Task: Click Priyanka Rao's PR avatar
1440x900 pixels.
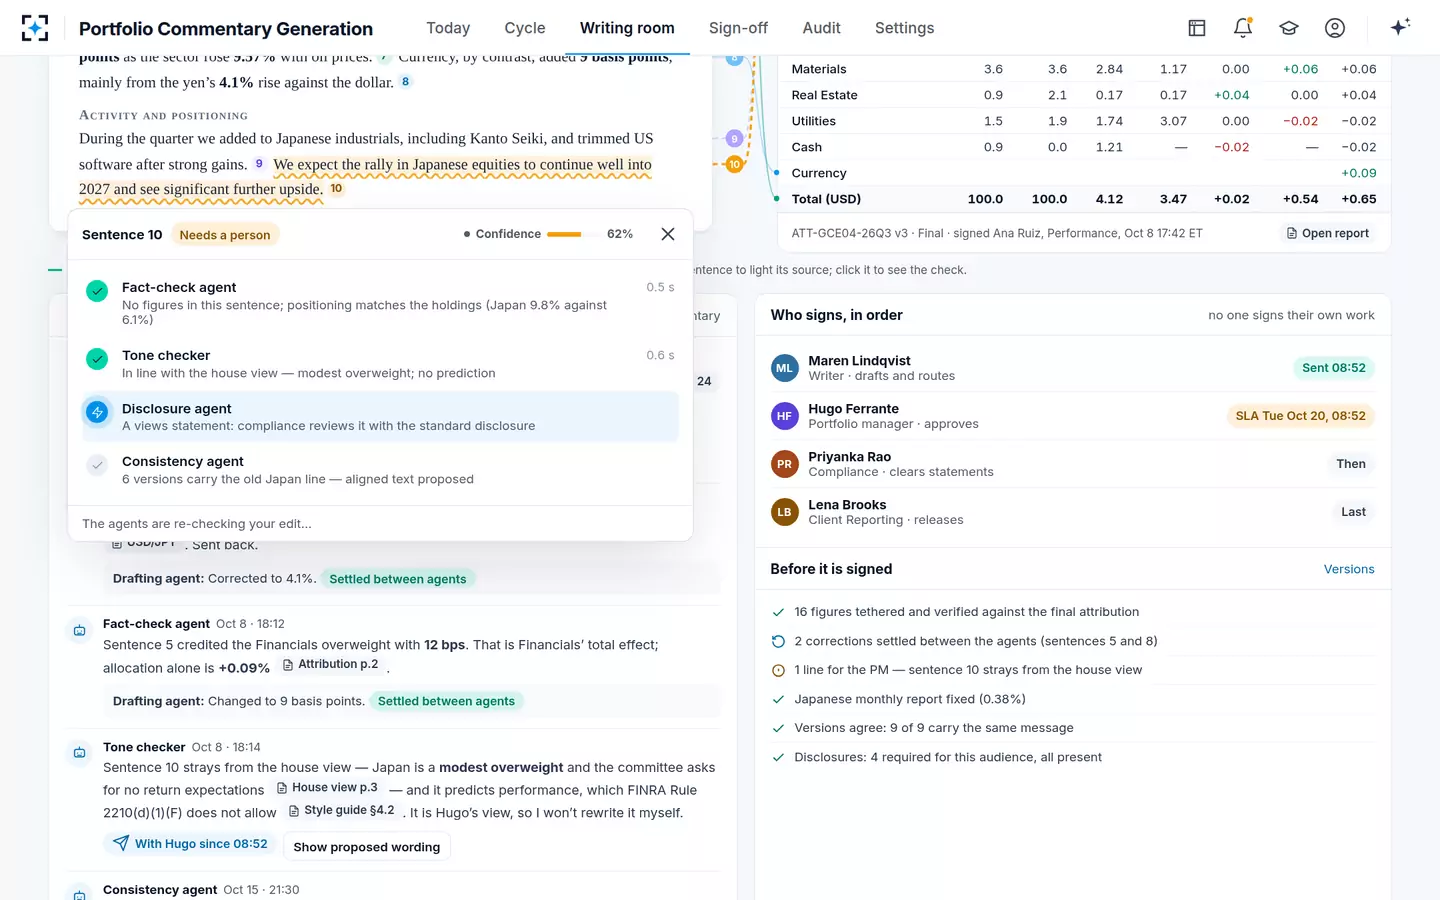Action: click(x=785, y=464)
